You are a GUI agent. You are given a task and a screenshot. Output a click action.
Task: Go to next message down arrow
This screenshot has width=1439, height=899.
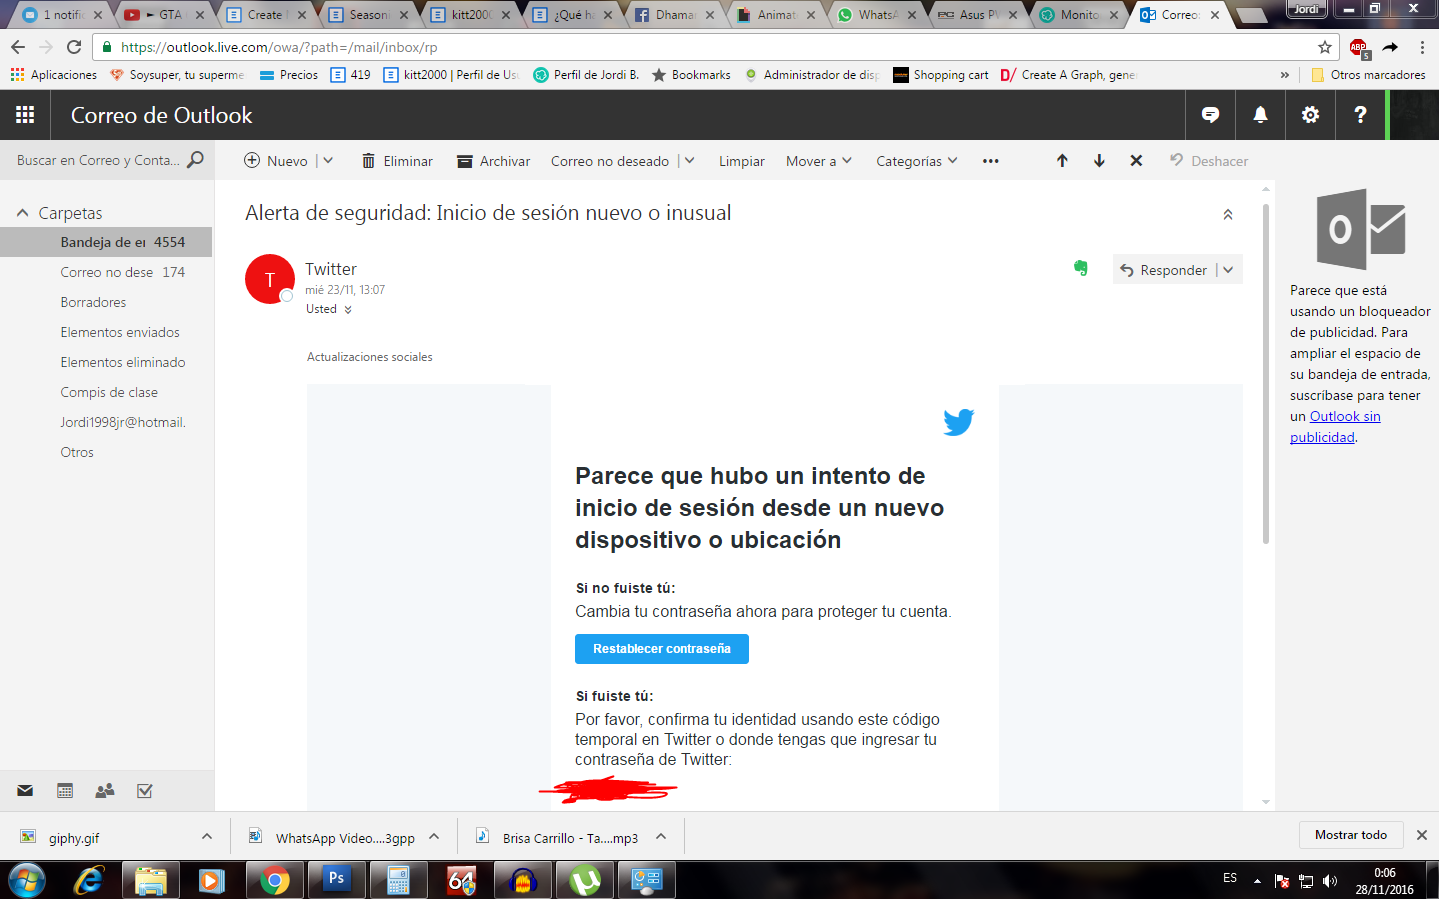tap(1099, 161)
